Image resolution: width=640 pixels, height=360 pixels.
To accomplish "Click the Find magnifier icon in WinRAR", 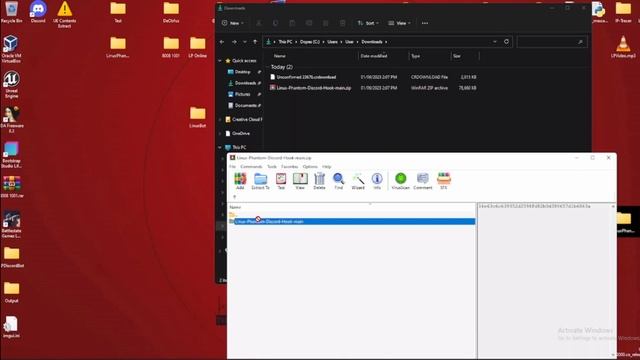I will (338, 181).
